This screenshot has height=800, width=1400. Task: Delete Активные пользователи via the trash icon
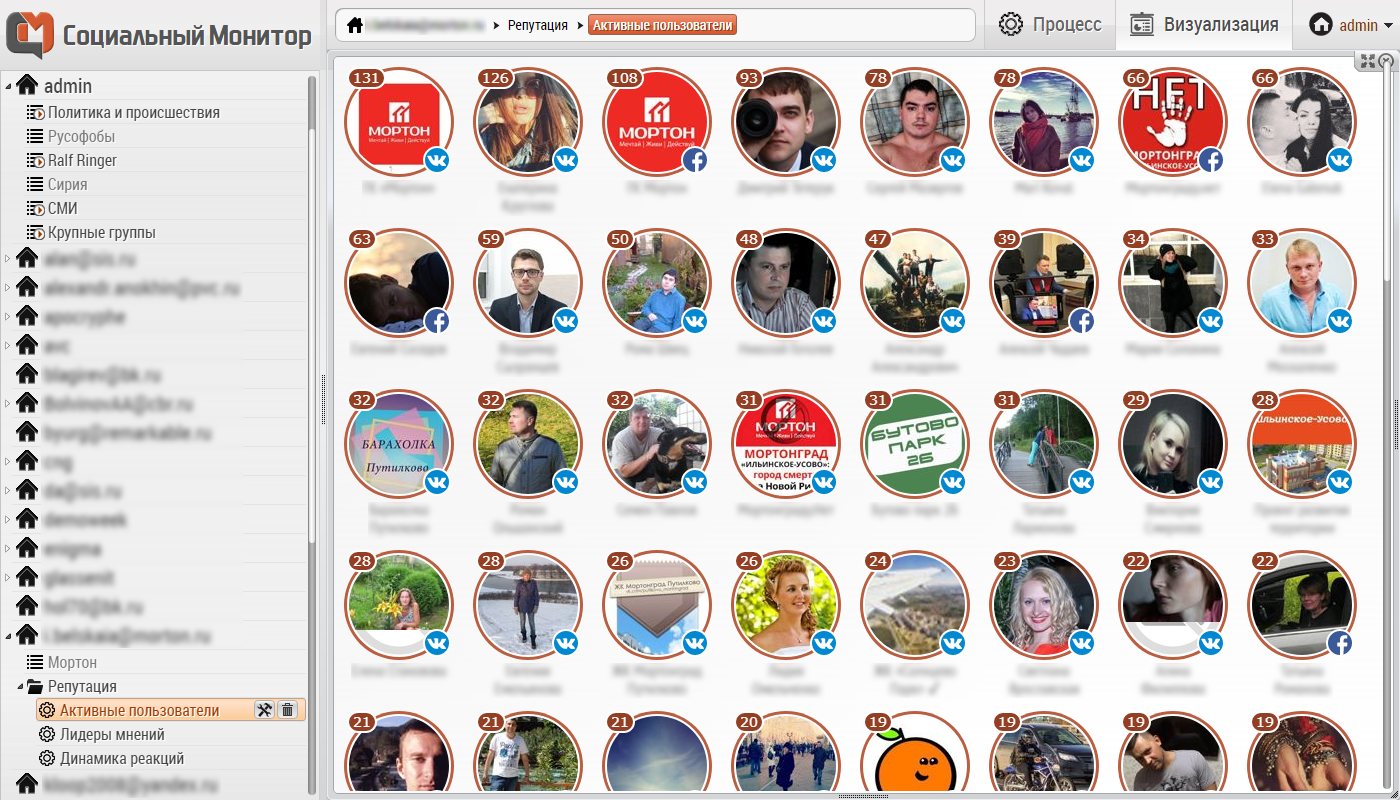(288, 710)
